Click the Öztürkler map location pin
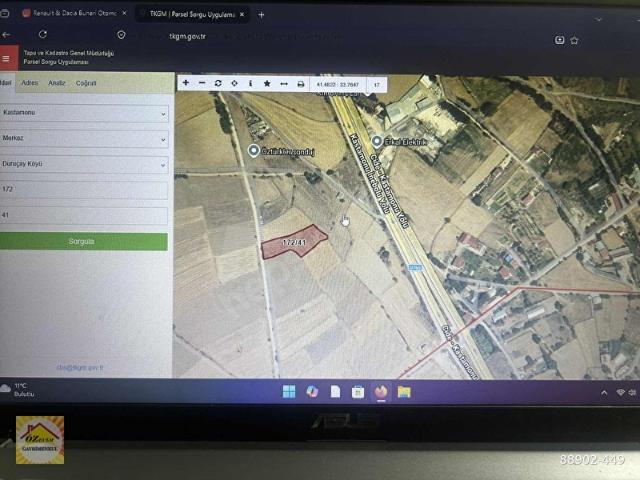 [253, 151]
